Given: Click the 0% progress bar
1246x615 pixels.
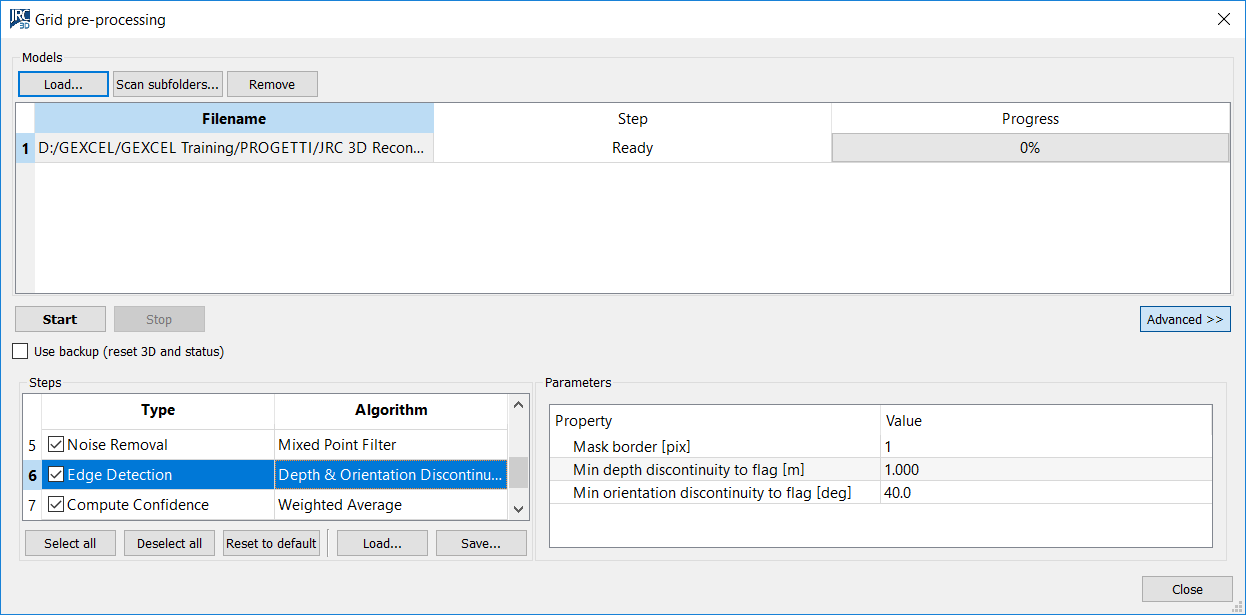Looking at the screenshot, I should click(x=1029, y=148).
